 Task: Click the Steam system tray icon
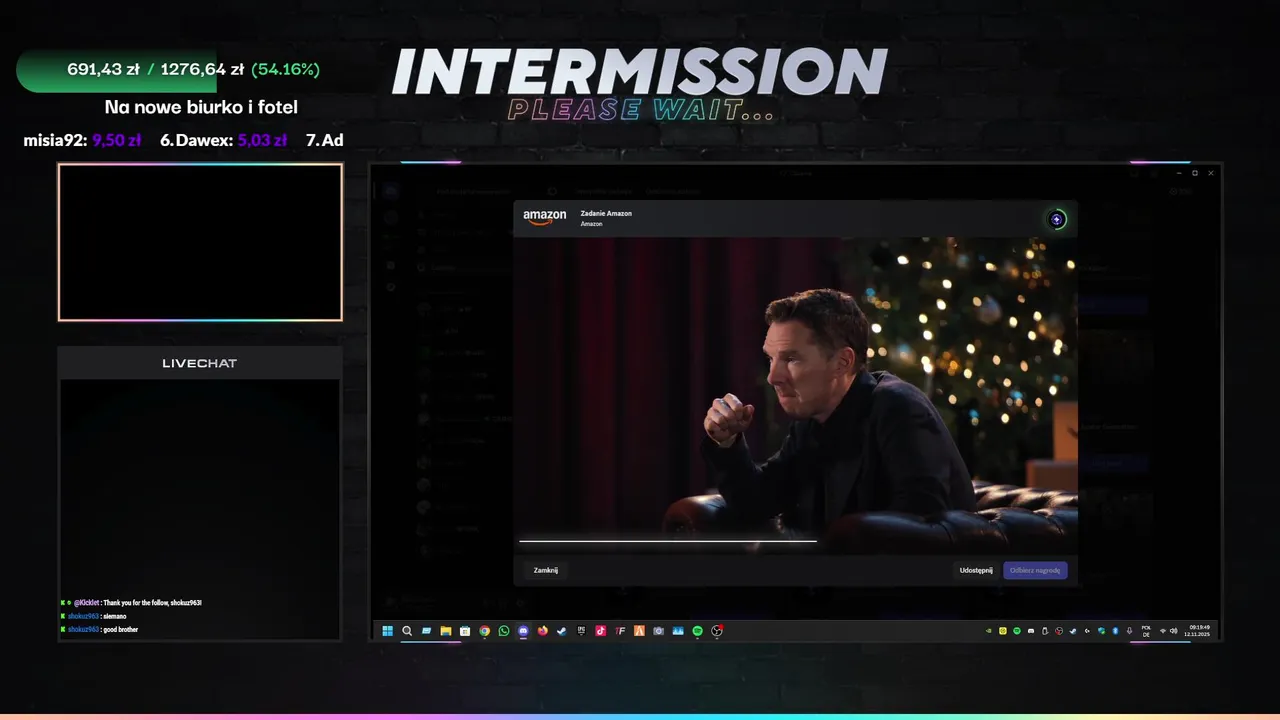click(1073, 631)
